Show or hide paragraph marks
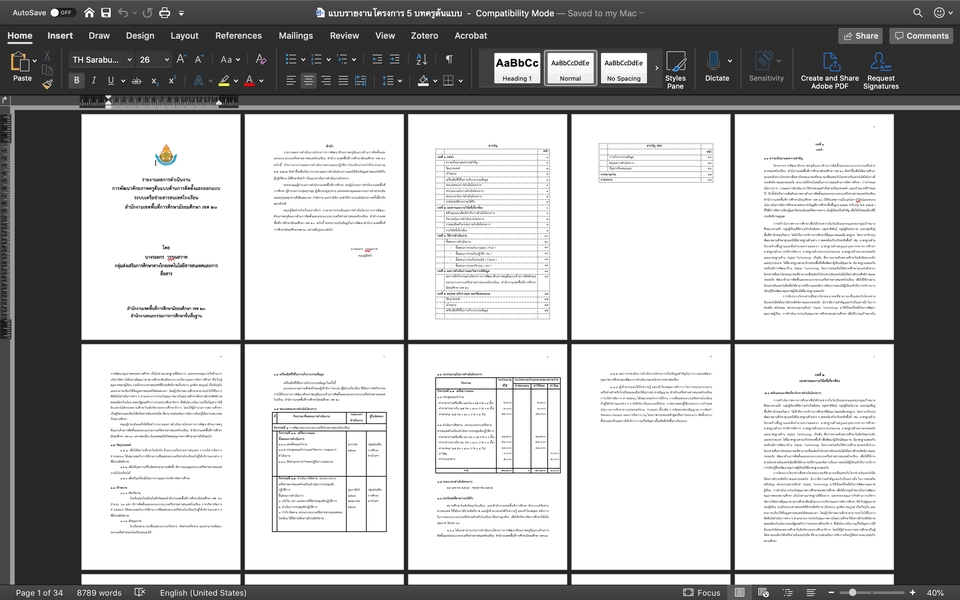 449,59
